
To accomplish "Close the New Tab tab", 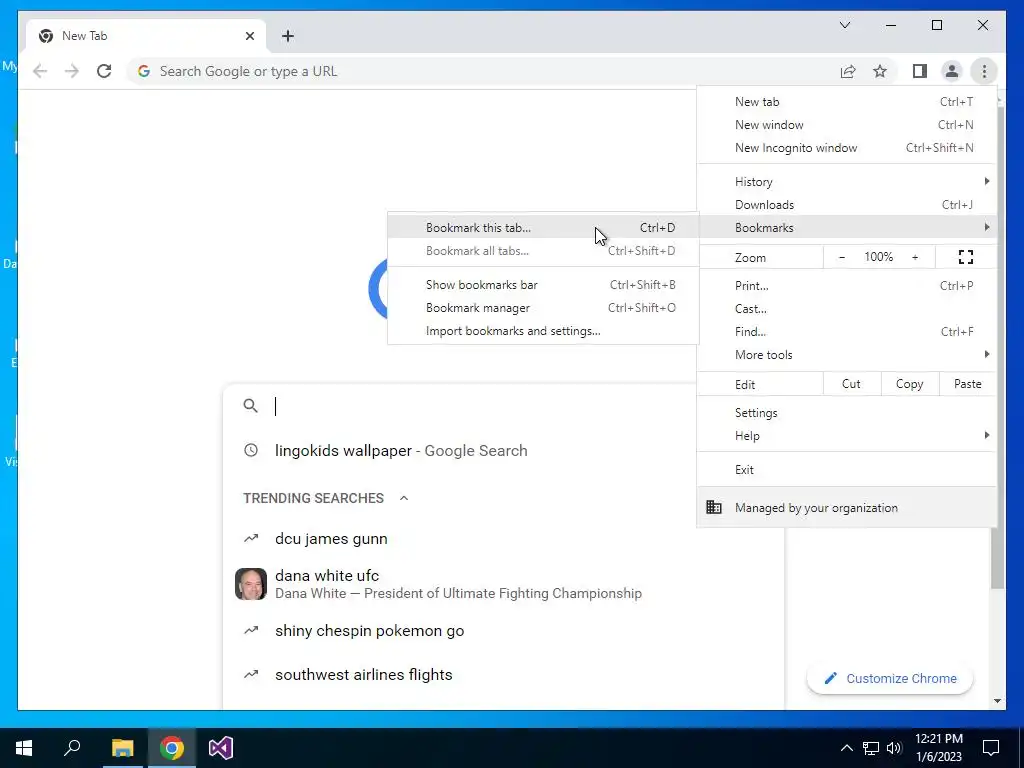I will 249,36.
